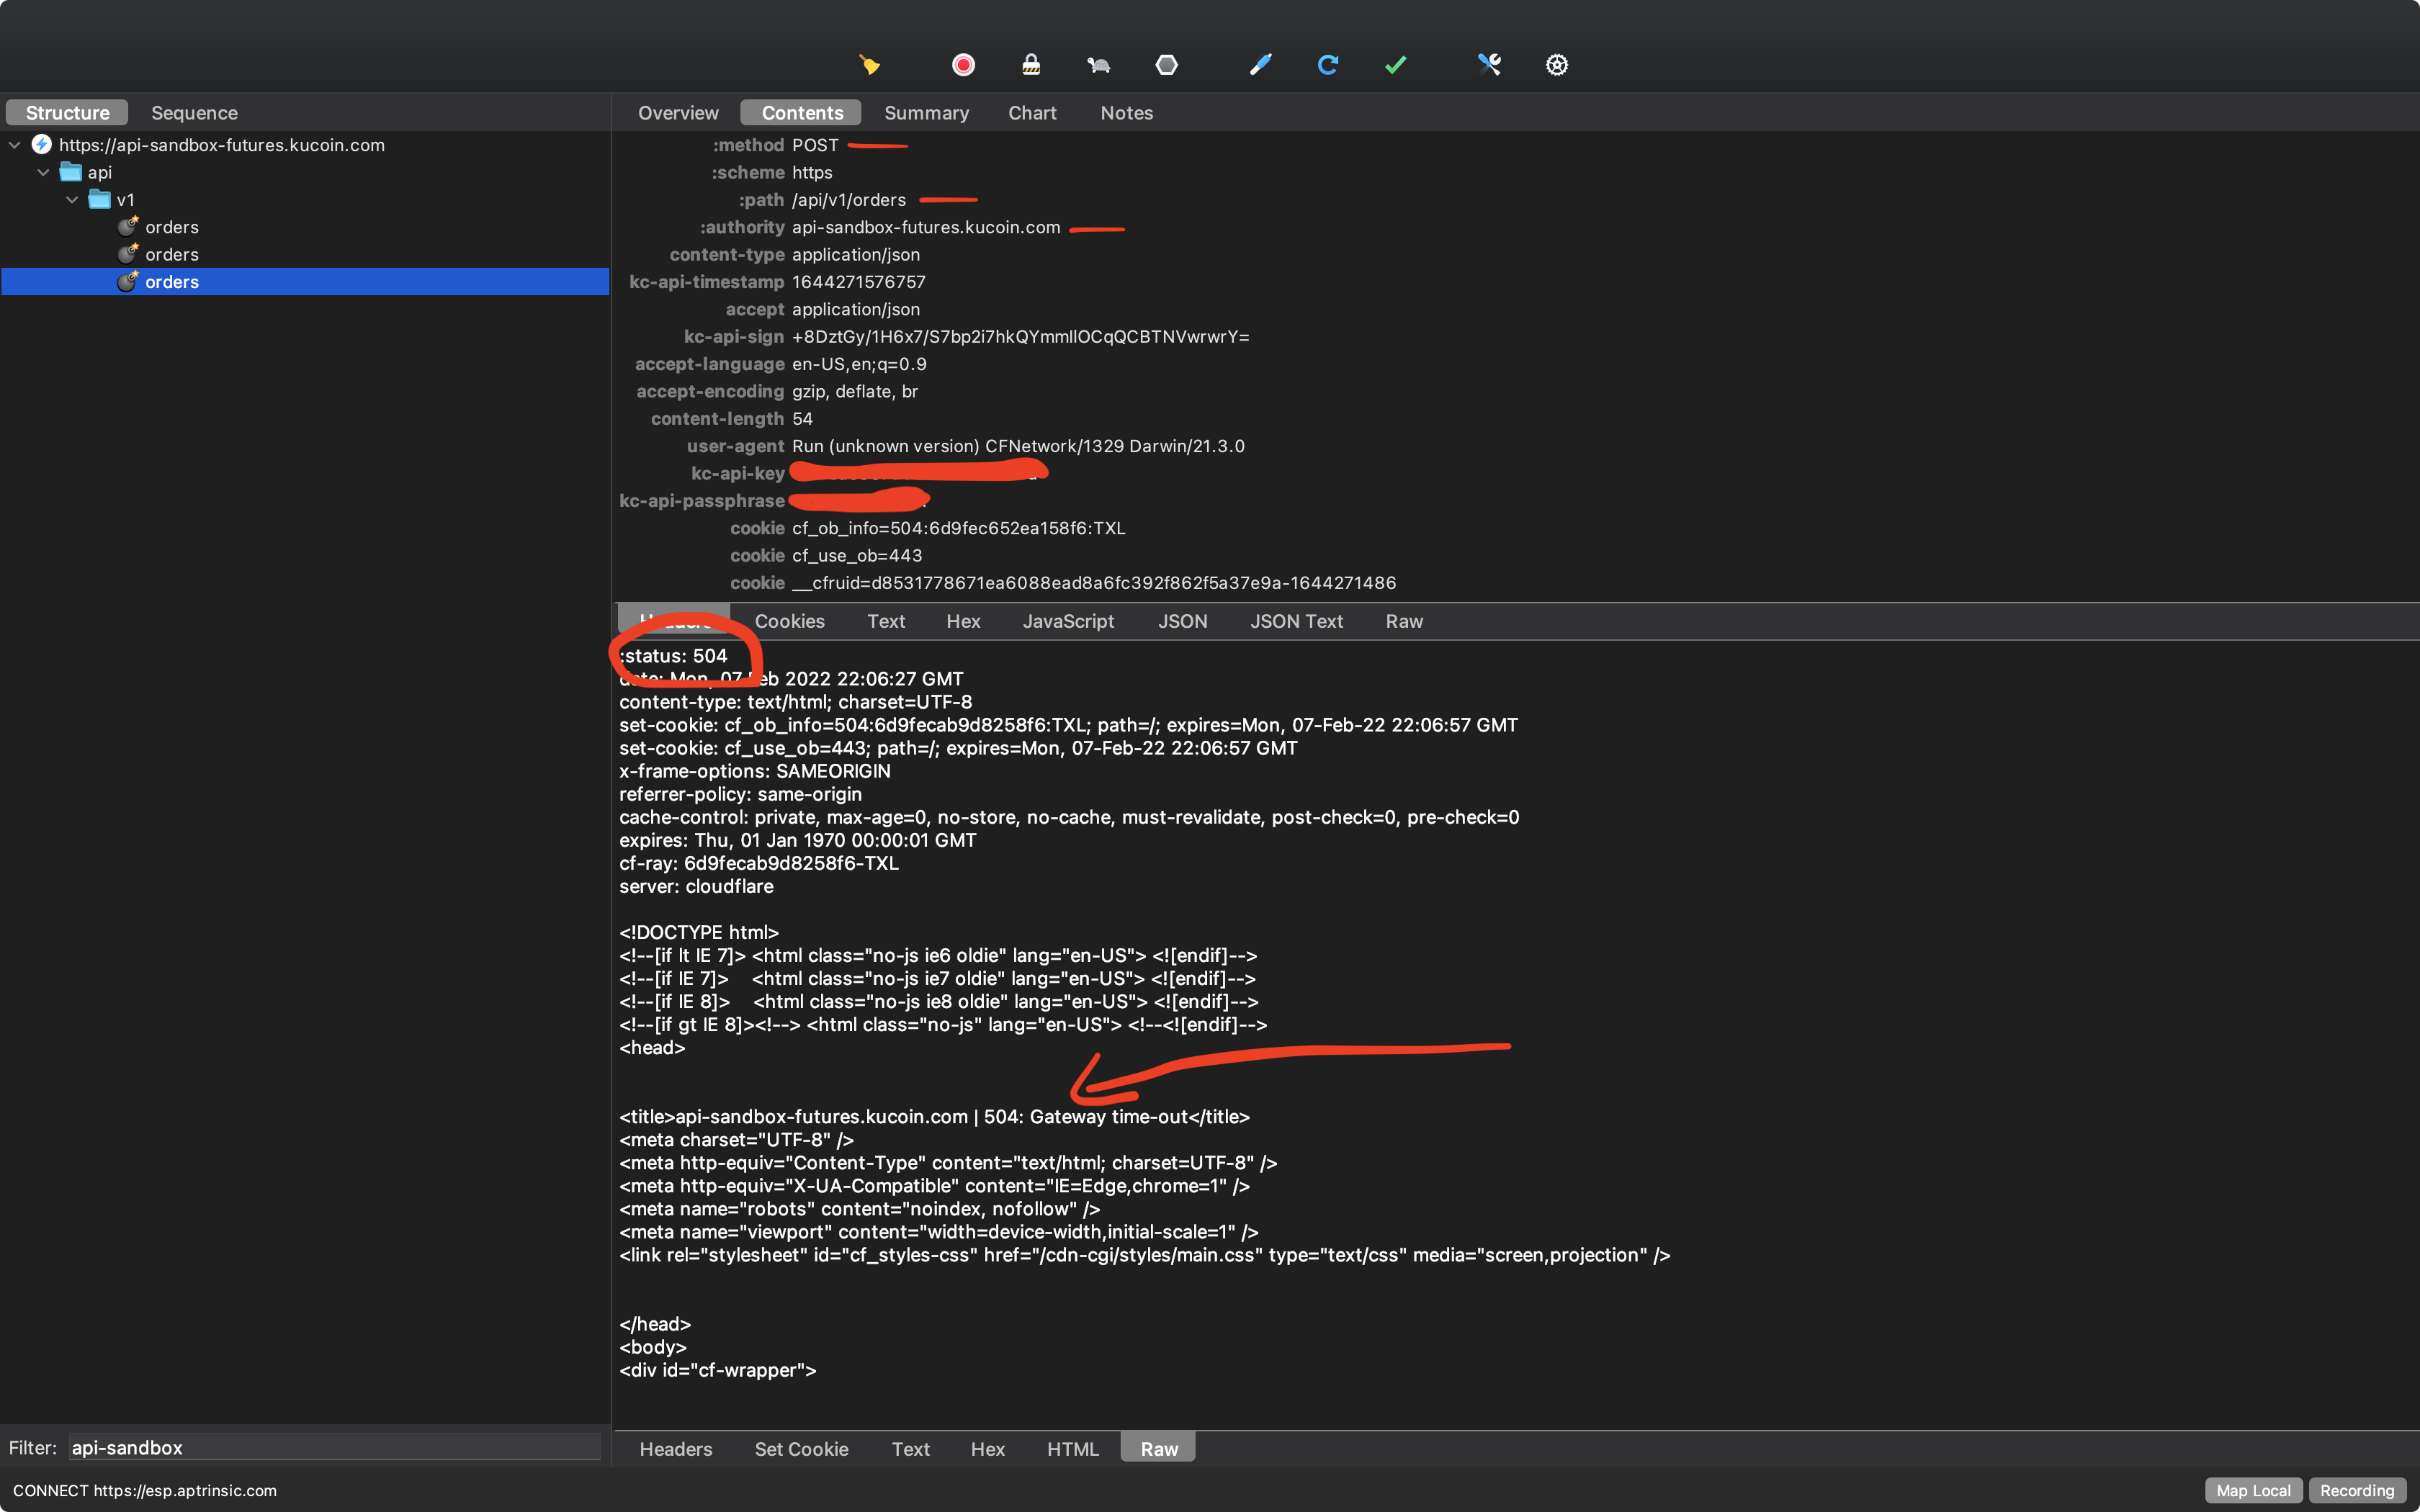The width and height of the screenshot is (2420, 1512).
Task: Repeat the request using the refresh icon
Action: click(x=1327, y=64)
